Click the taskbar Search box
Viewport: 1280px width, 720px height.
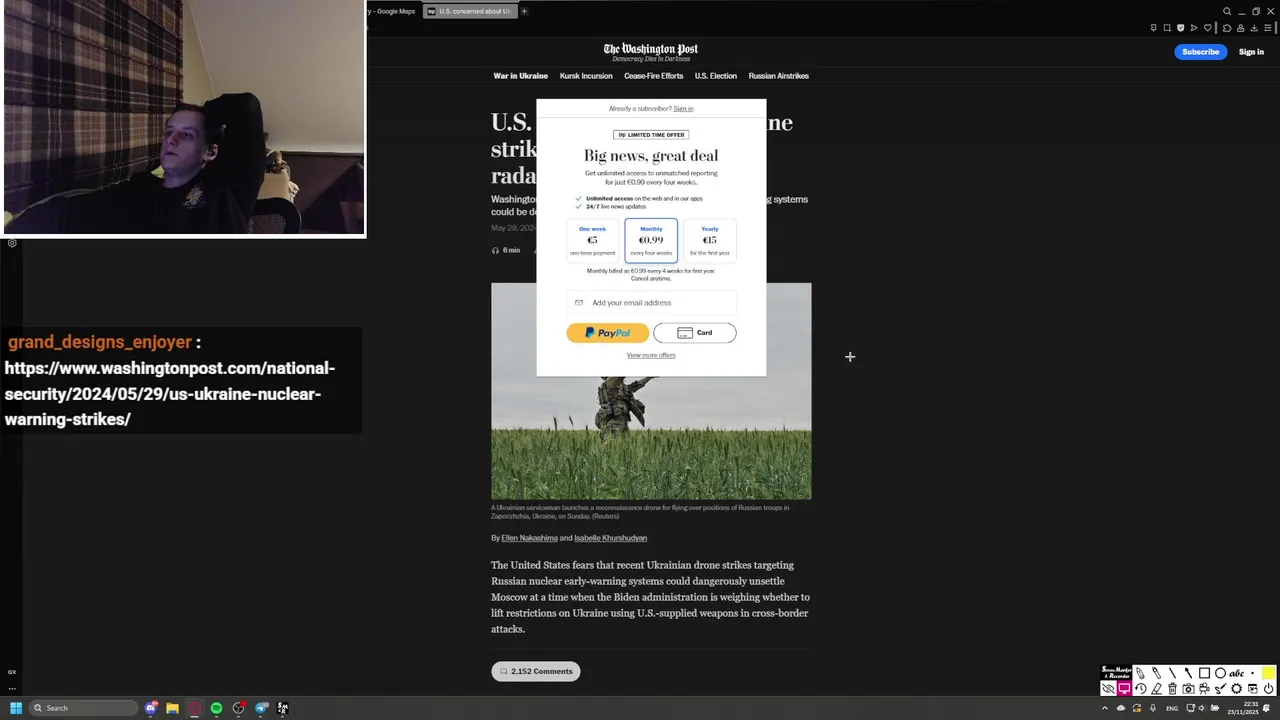point(83,708)
